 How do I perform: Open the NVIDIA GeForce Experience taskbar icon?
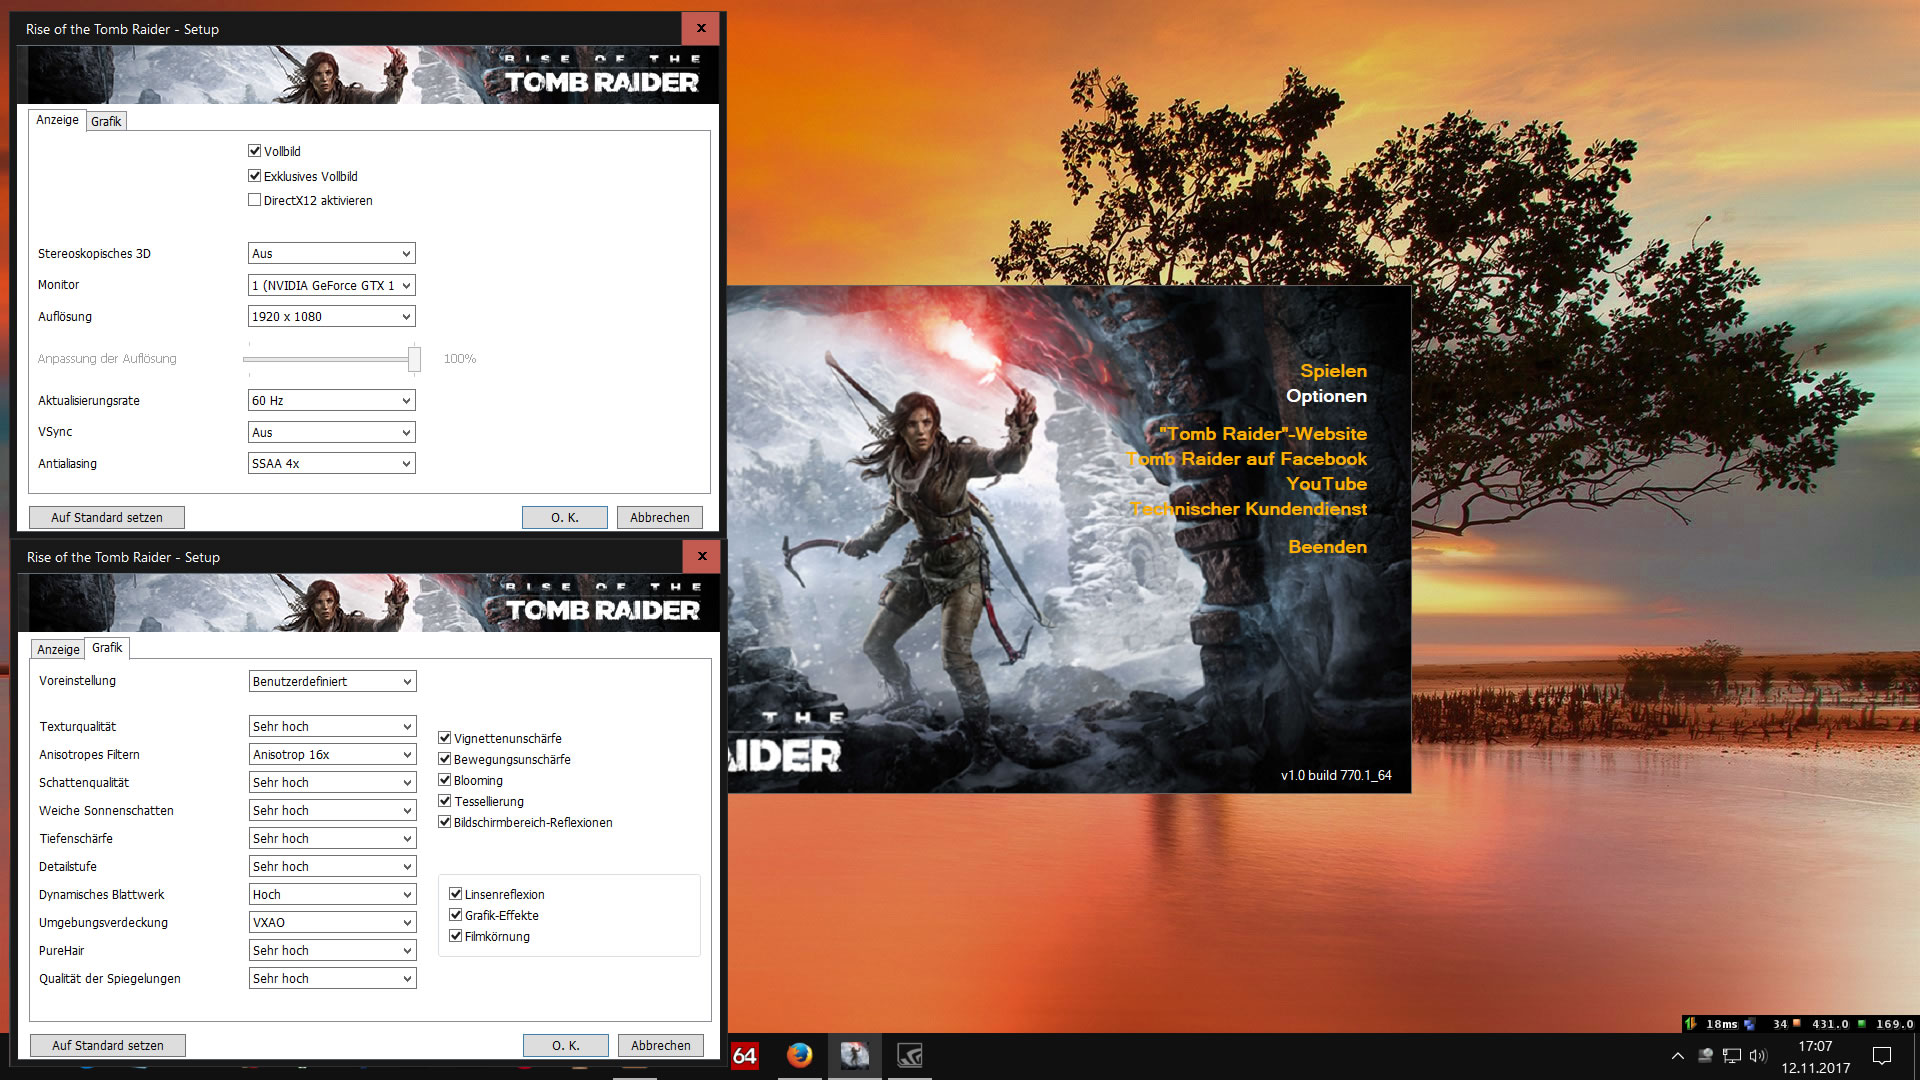click(x=909, y=1055)
